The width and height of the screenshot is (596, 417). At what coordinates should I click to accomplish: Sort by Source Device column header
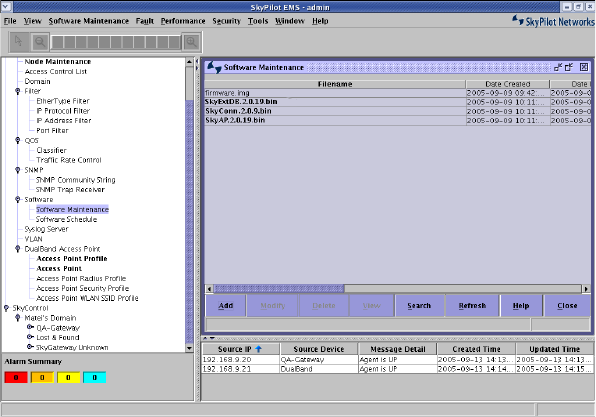click(x=319, y=349)
